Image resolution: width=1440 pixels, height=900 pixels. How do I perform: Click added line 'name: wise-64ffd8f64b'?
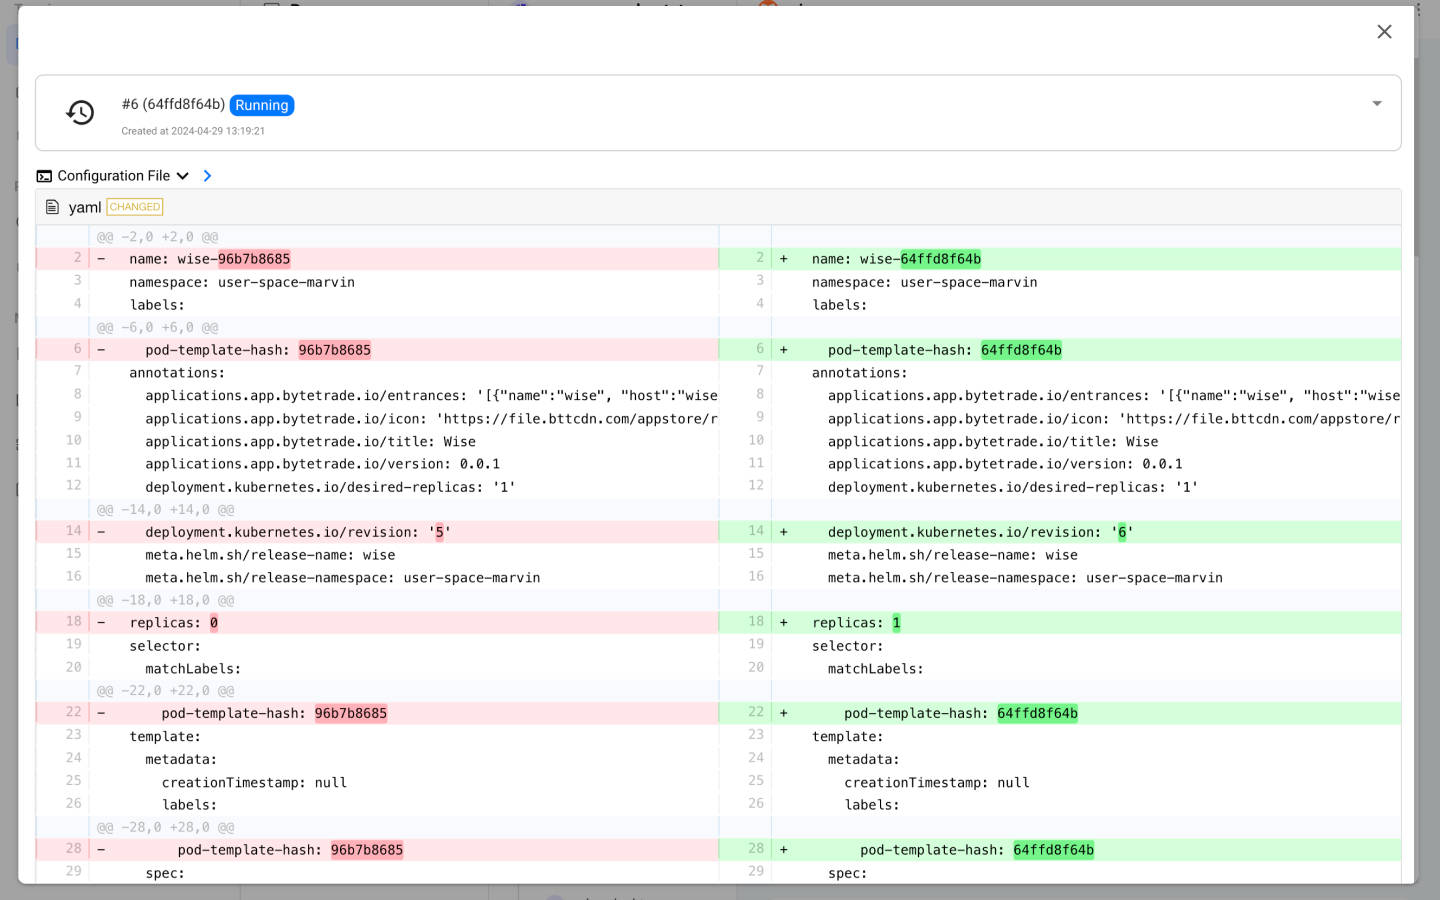(x=1060, y=259)
